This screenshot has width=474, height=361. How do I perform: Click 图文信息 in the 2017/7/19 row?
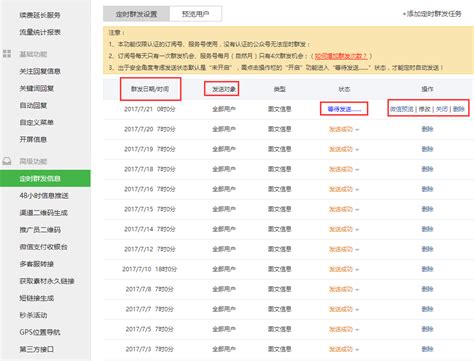click(x=280, y=149)
